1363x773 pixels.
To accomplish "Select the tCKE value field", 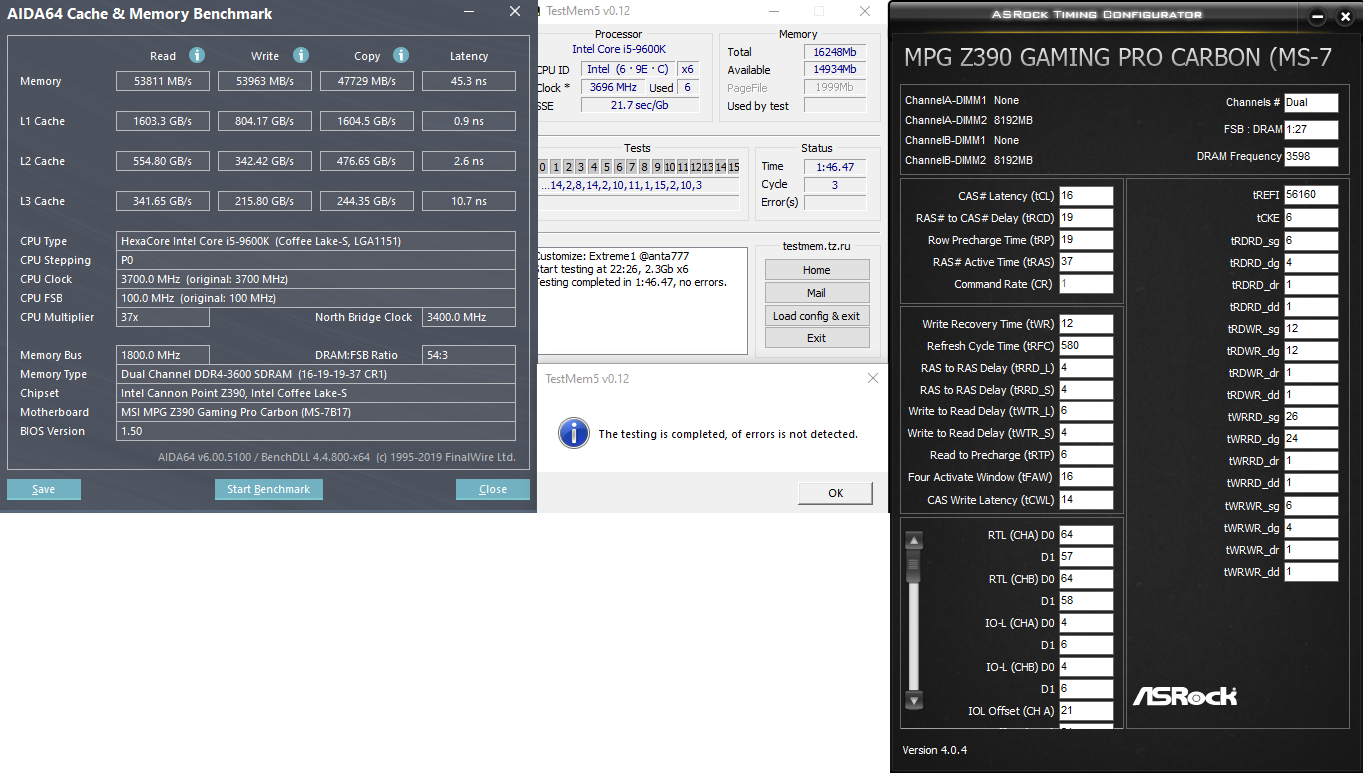I will [1311, 218].
